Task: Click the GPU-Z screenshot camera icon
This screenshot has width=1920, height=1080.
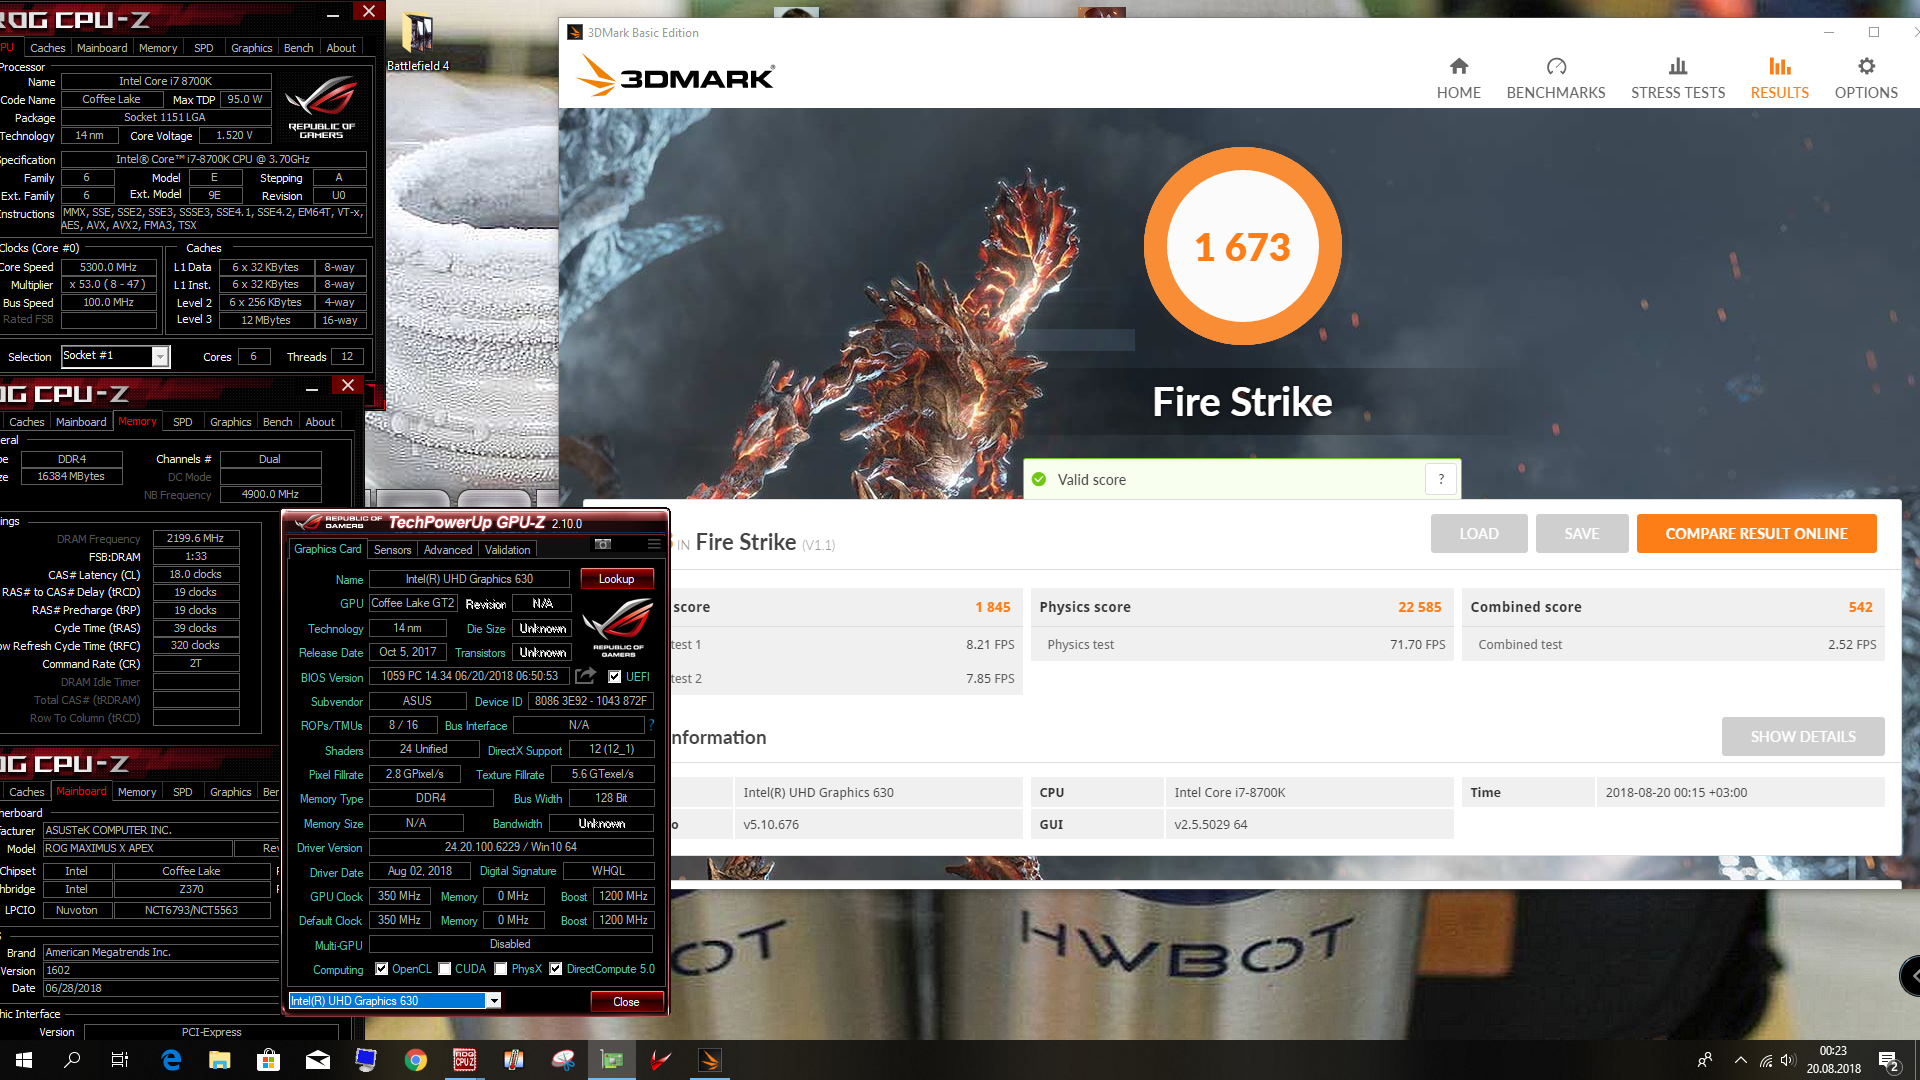Action: (x=603, y=544)
